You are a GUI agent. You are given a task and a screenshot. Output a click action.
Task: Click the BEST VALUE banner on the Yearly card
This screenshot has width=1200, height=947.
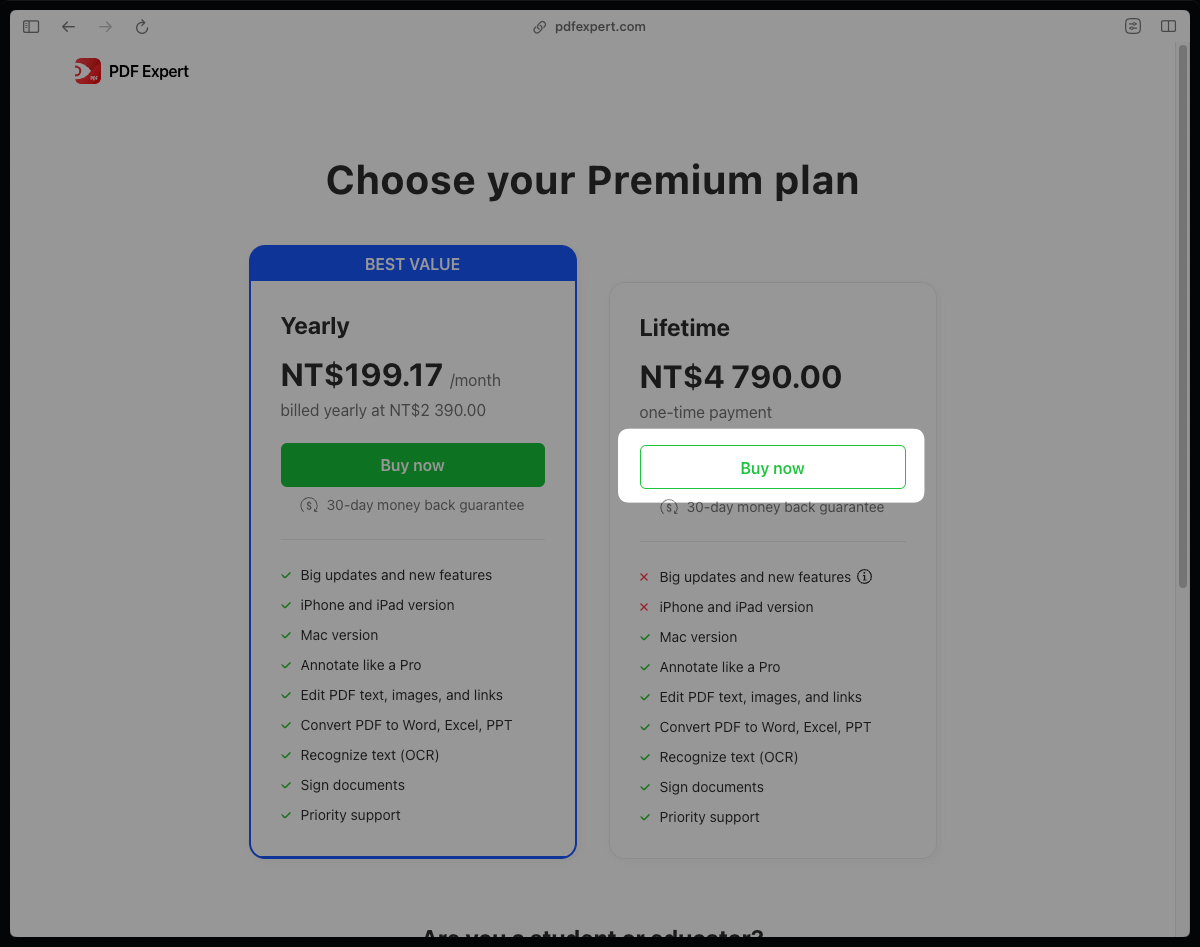pos(413,264)
